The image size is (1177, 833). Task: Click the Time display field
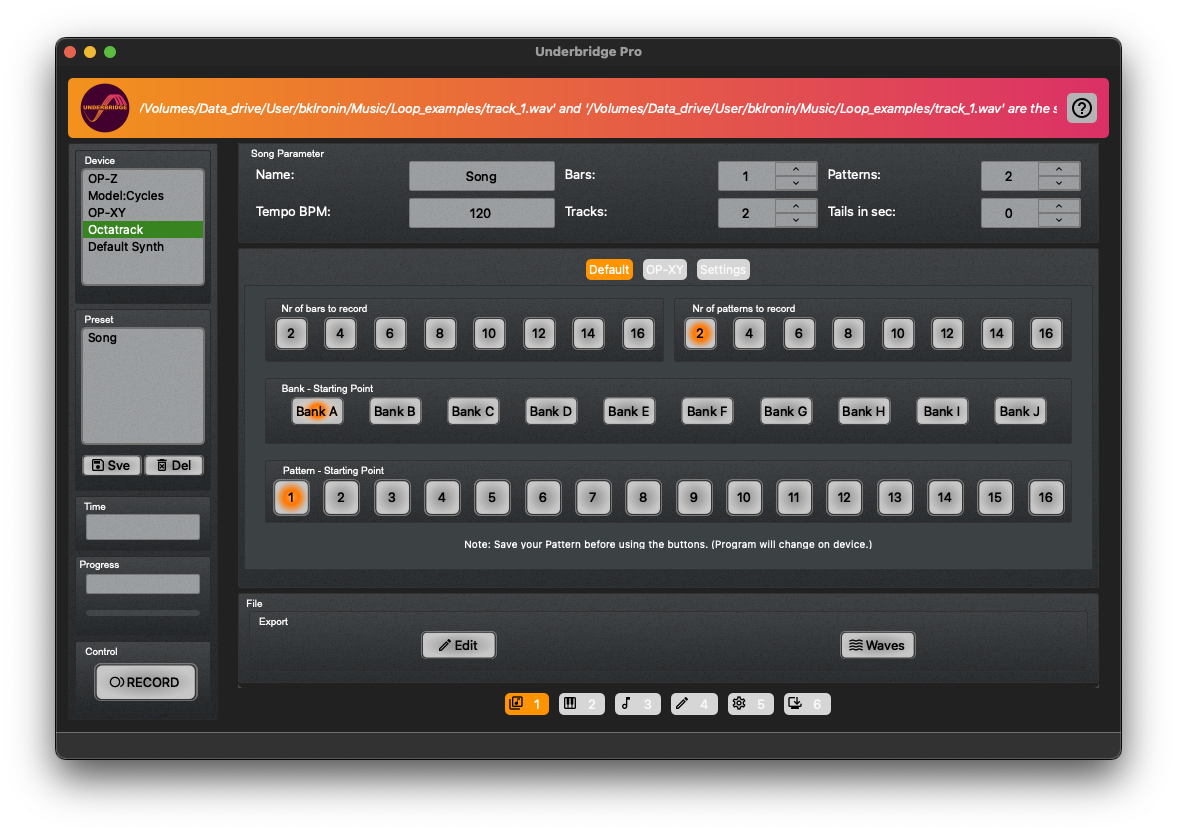point(143,527)
